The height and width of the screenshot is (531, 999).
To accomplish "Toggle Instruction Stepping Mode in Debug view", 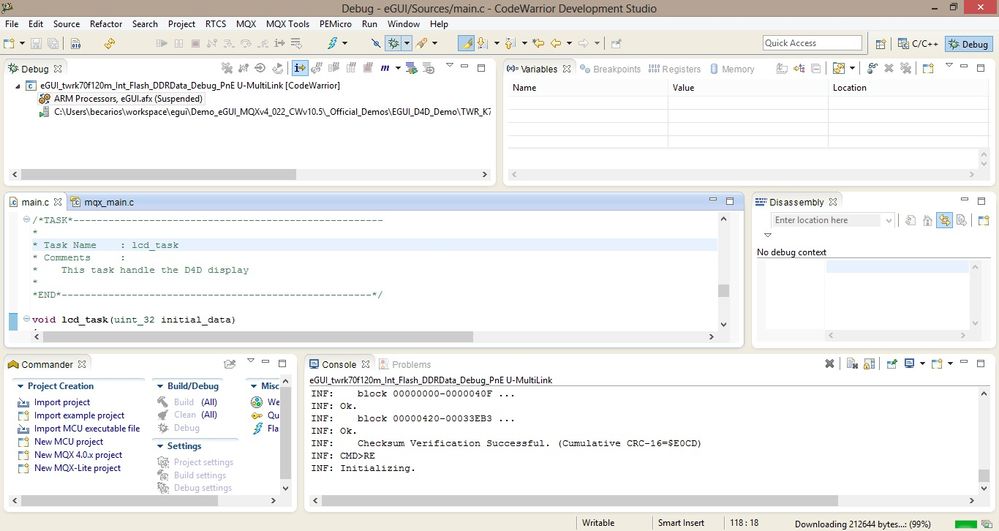I will pyautogui.click(x=299, y=68).
